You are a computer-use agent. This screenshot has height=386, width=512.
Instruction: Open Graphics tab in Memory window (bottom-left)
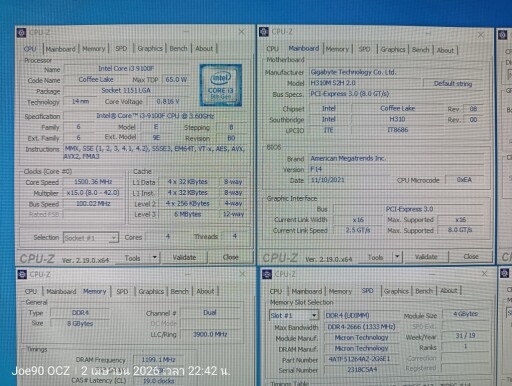[151, 291]
